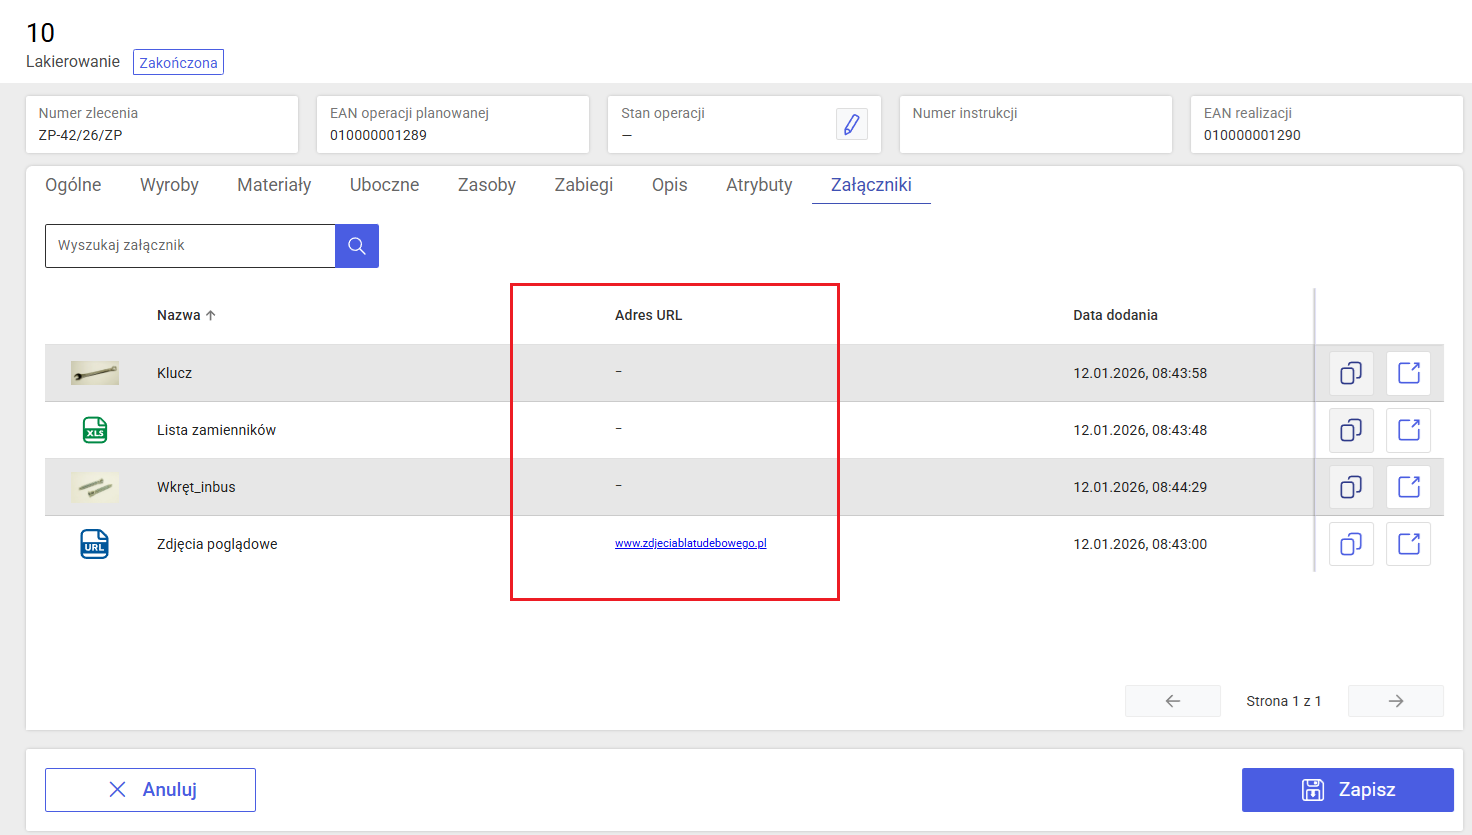Copy the Wkręt_inbus attachment icon
Viewport: 1472px width, 835px height.
pyautogui.click(x=1351, y=487)
